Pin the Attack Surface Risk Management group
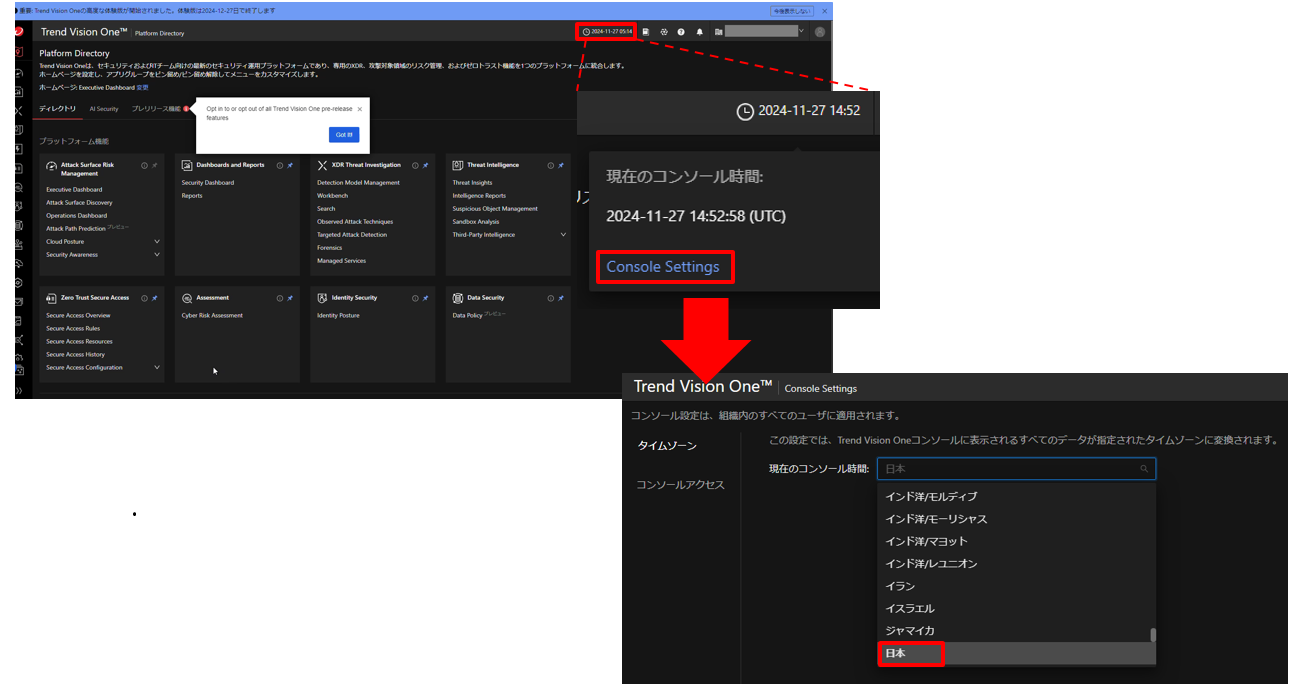This screenshot has height=688, width=1290. (x=155, y=165)
